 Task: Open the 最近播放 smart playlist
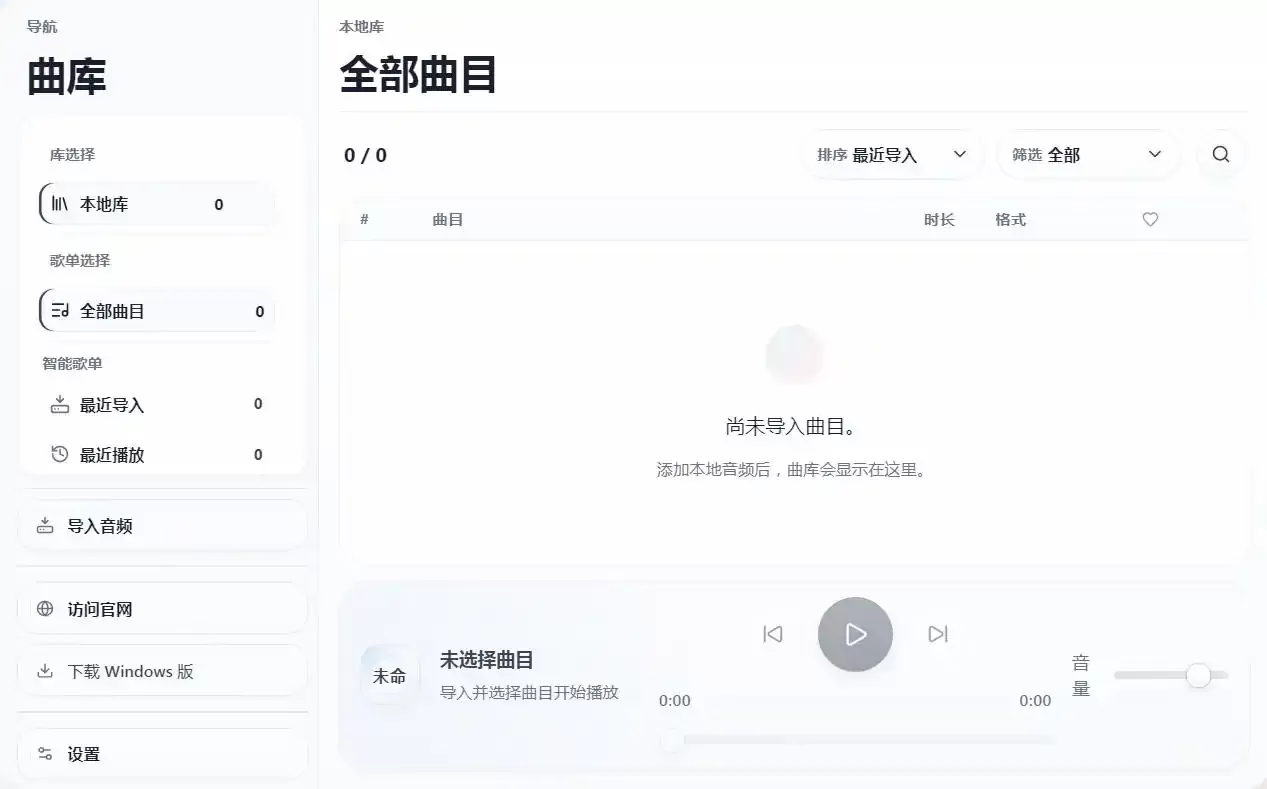click(157, 455)
